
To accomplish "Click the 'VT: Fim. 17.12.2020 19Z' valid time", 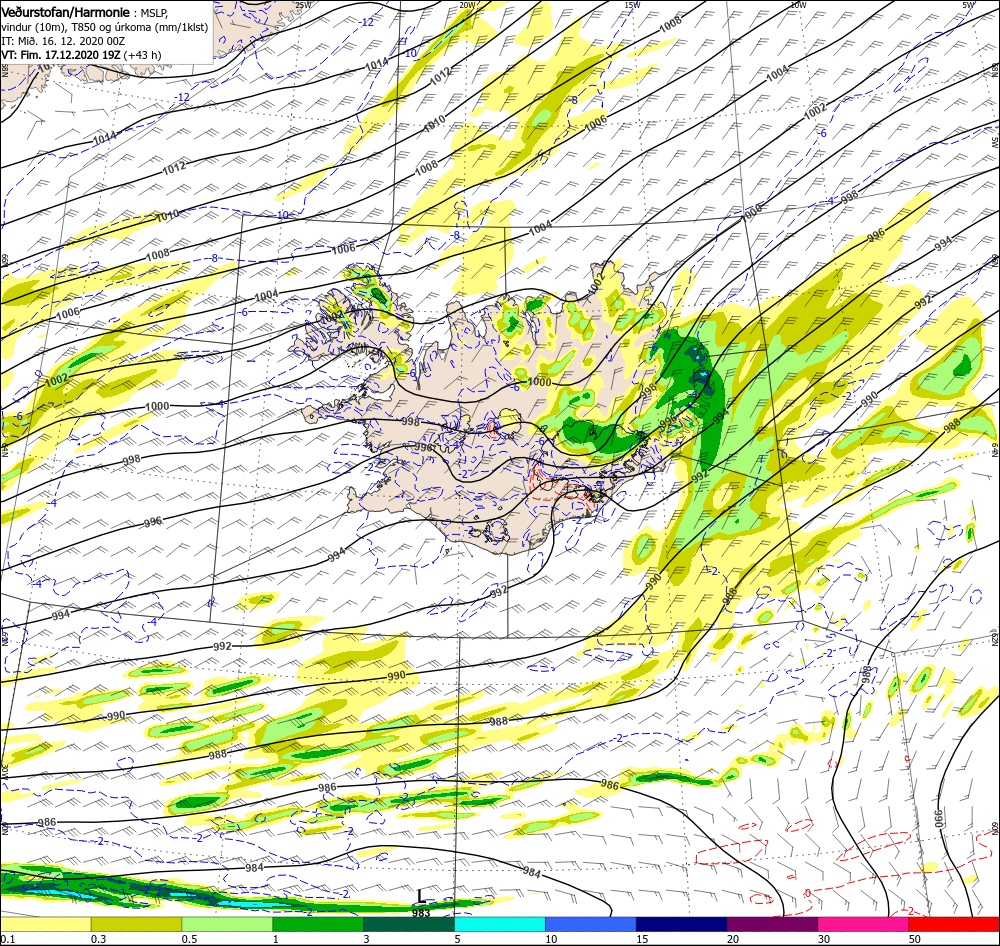I will coord(61,55).
